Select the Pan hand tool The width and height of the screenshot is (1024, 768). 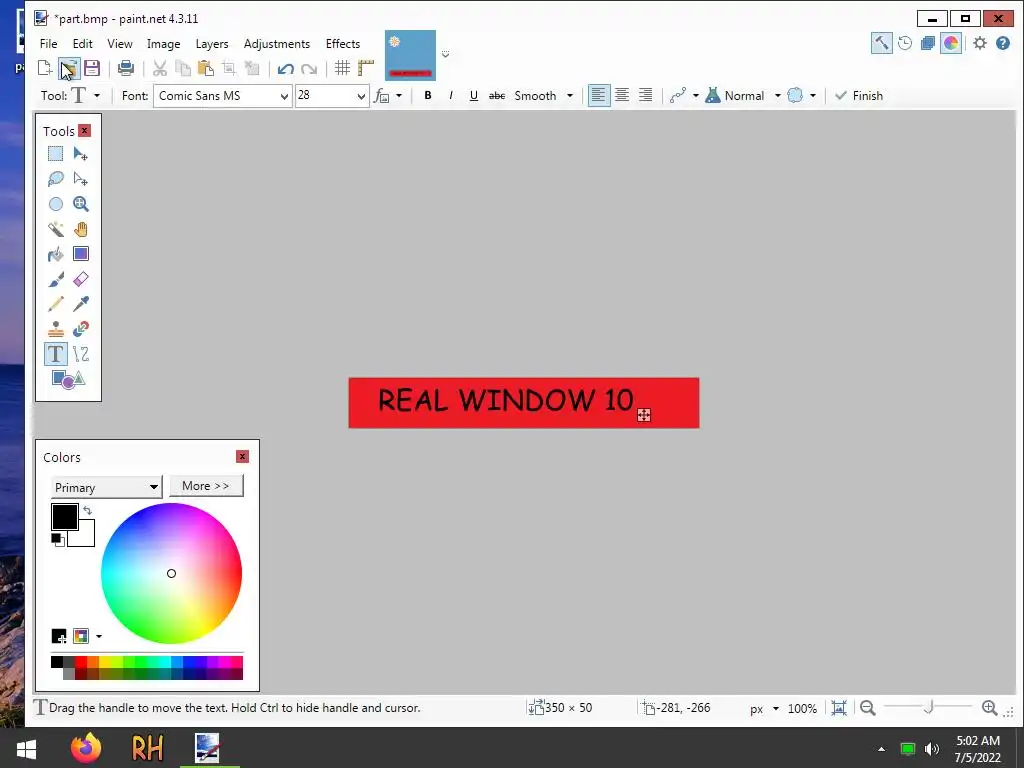80,229
